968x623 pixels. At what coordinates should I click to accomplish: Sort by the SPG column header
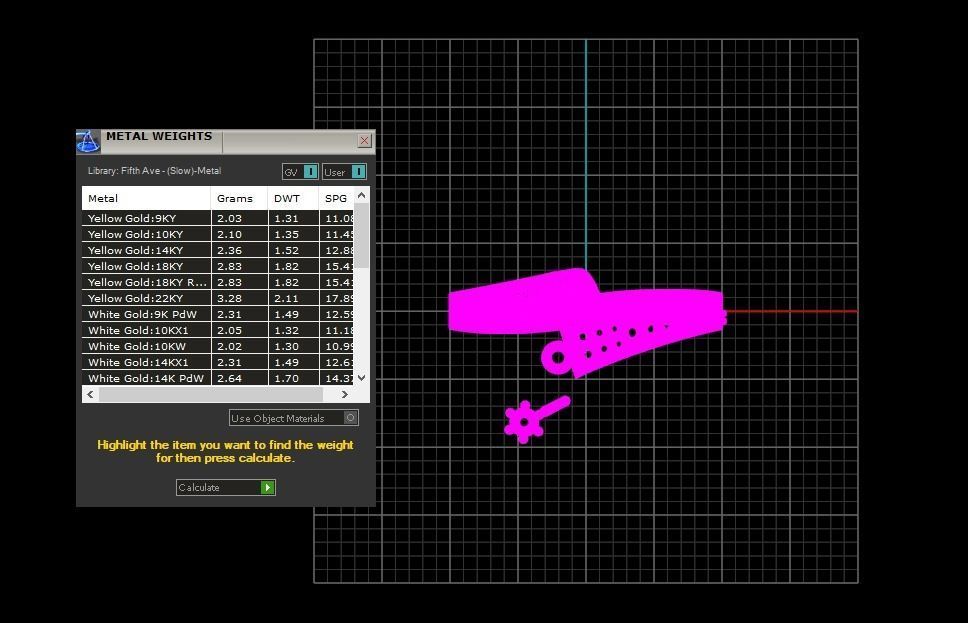336,198
